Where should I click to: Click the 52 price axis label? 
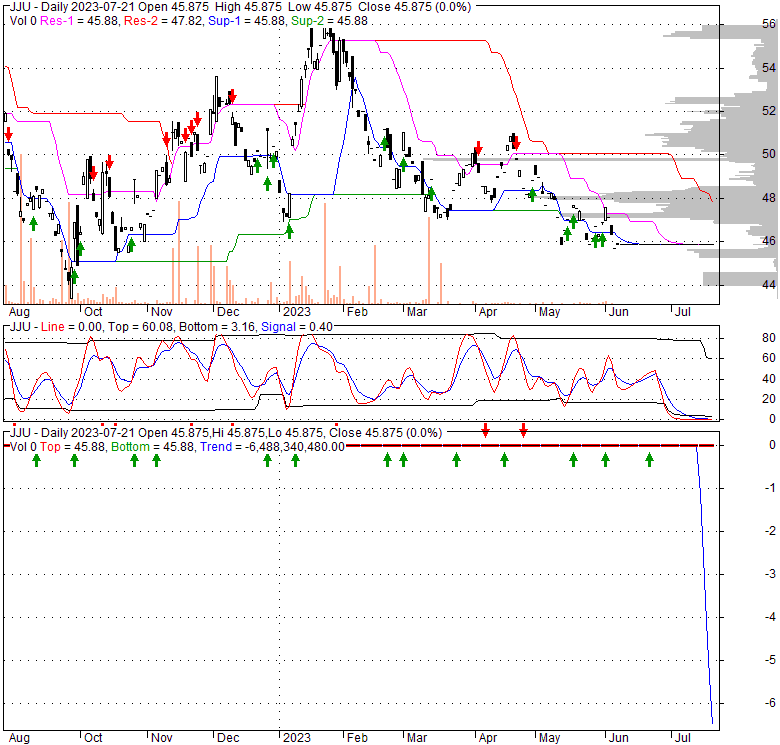point(769,110)
